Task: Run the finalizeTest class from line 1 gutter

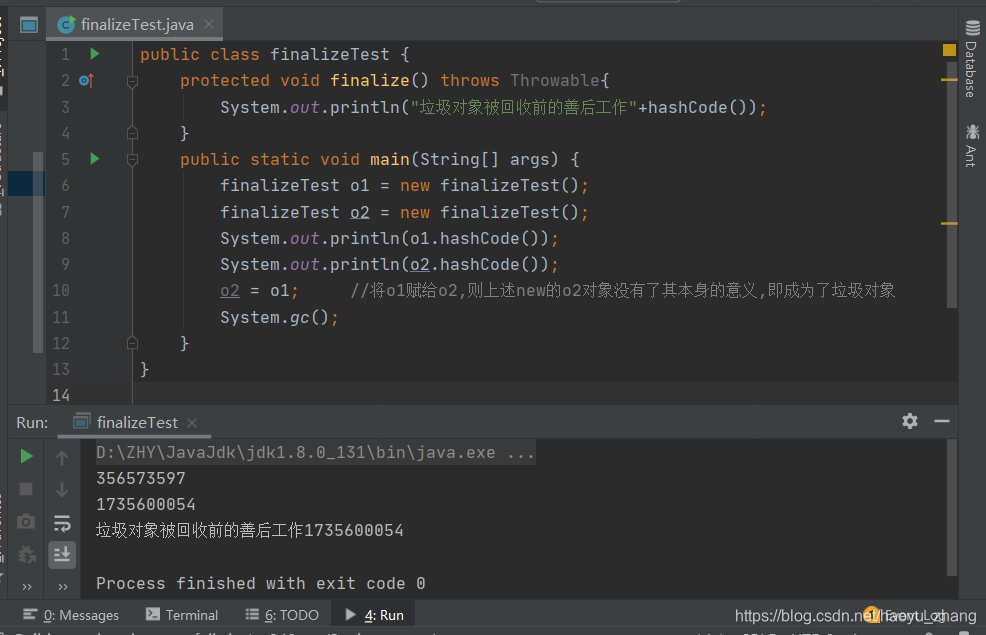Action: pyautogui.click(x=94, y=54)
